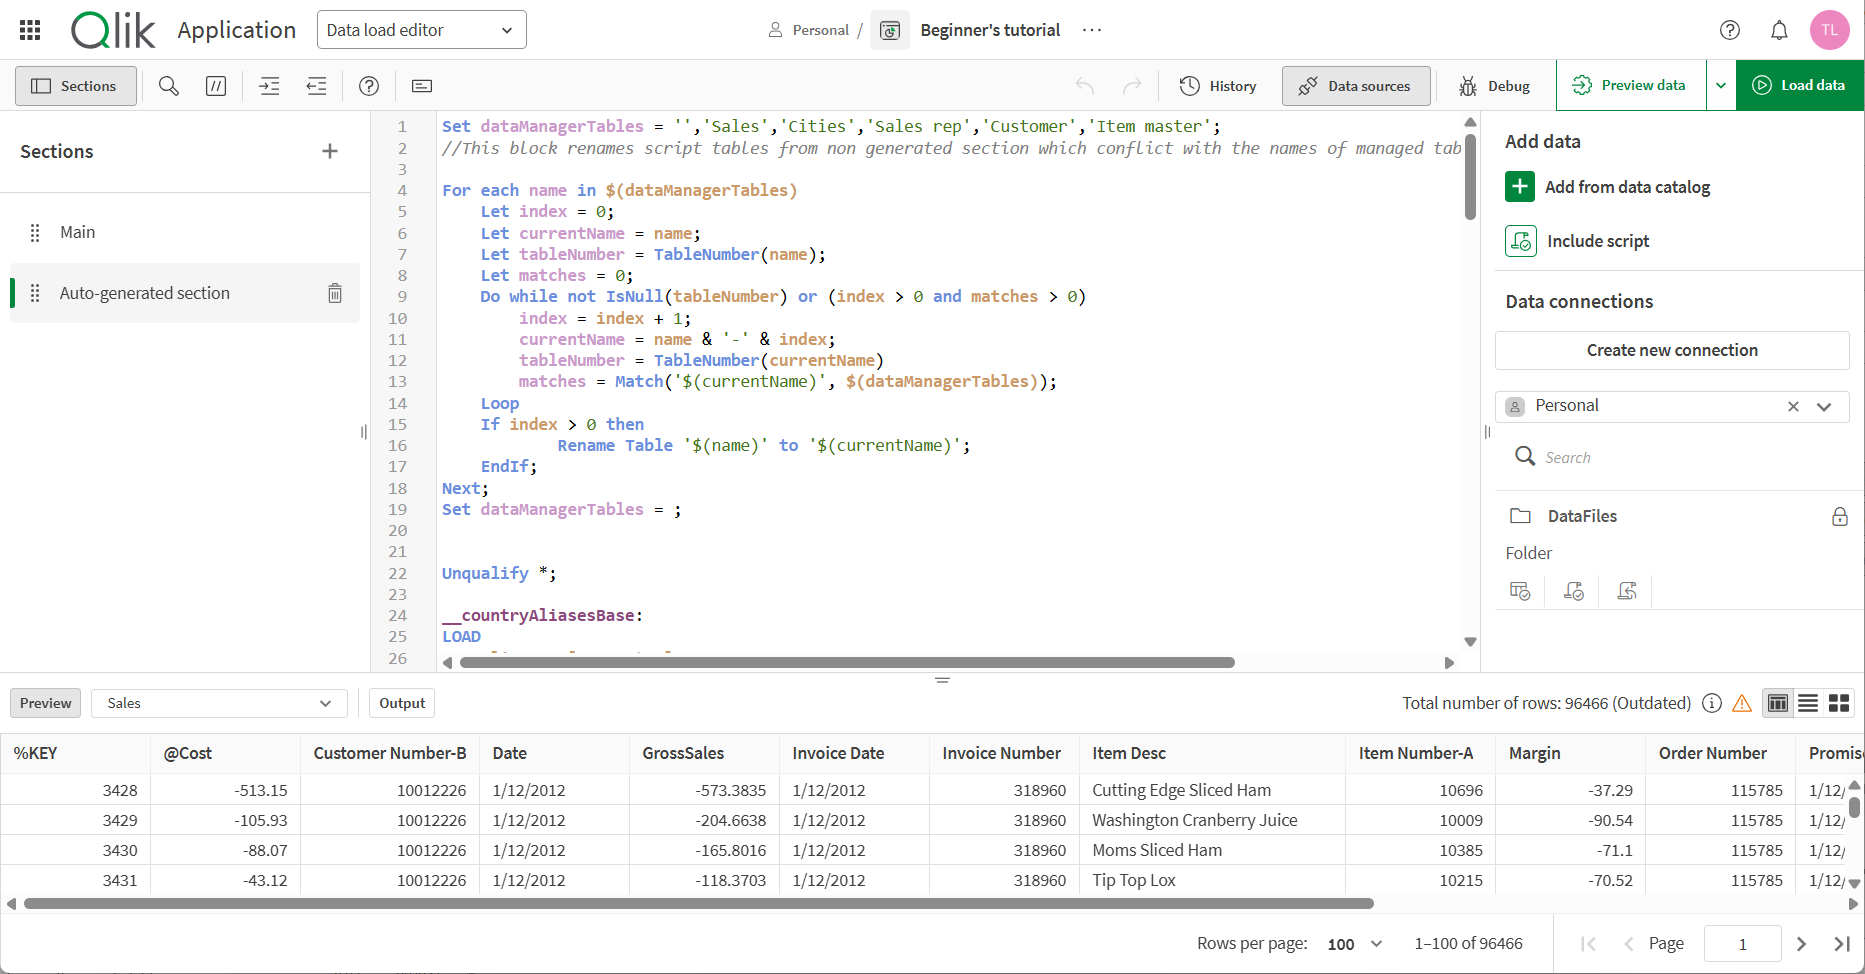Click the data connections Search field
The height and width of the screenshot is (974, 1865).
pyautogui.click(x=1672, y=457)
